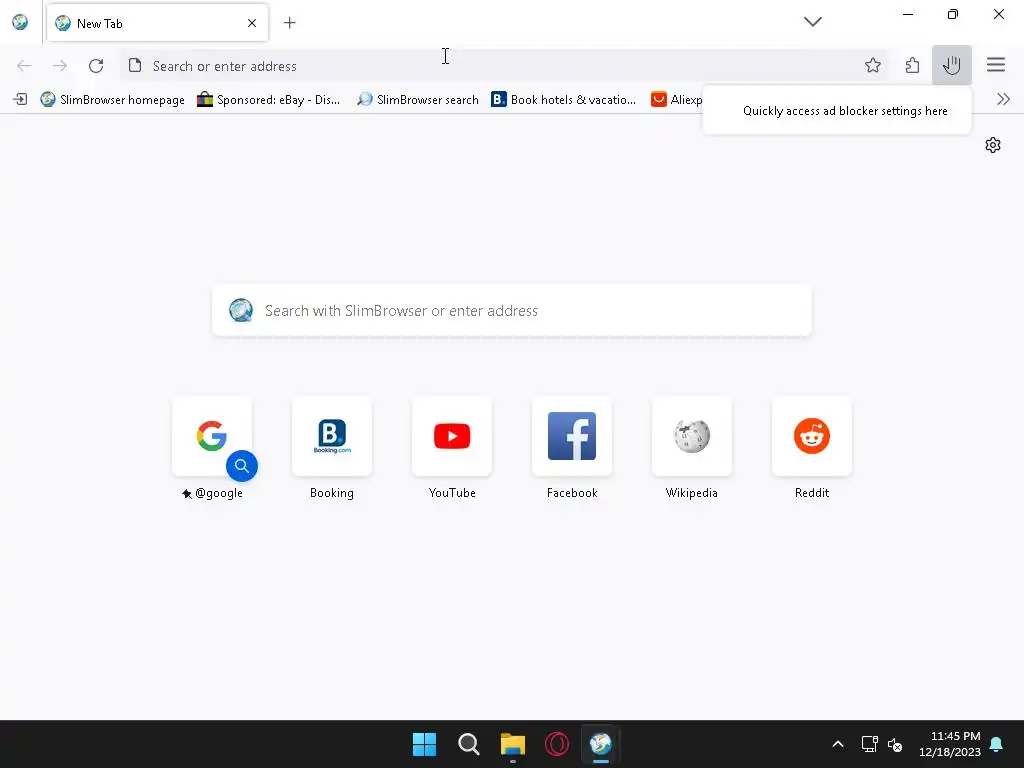
Task: Open the notifications bell icon
Action: [x=997, y=744]
